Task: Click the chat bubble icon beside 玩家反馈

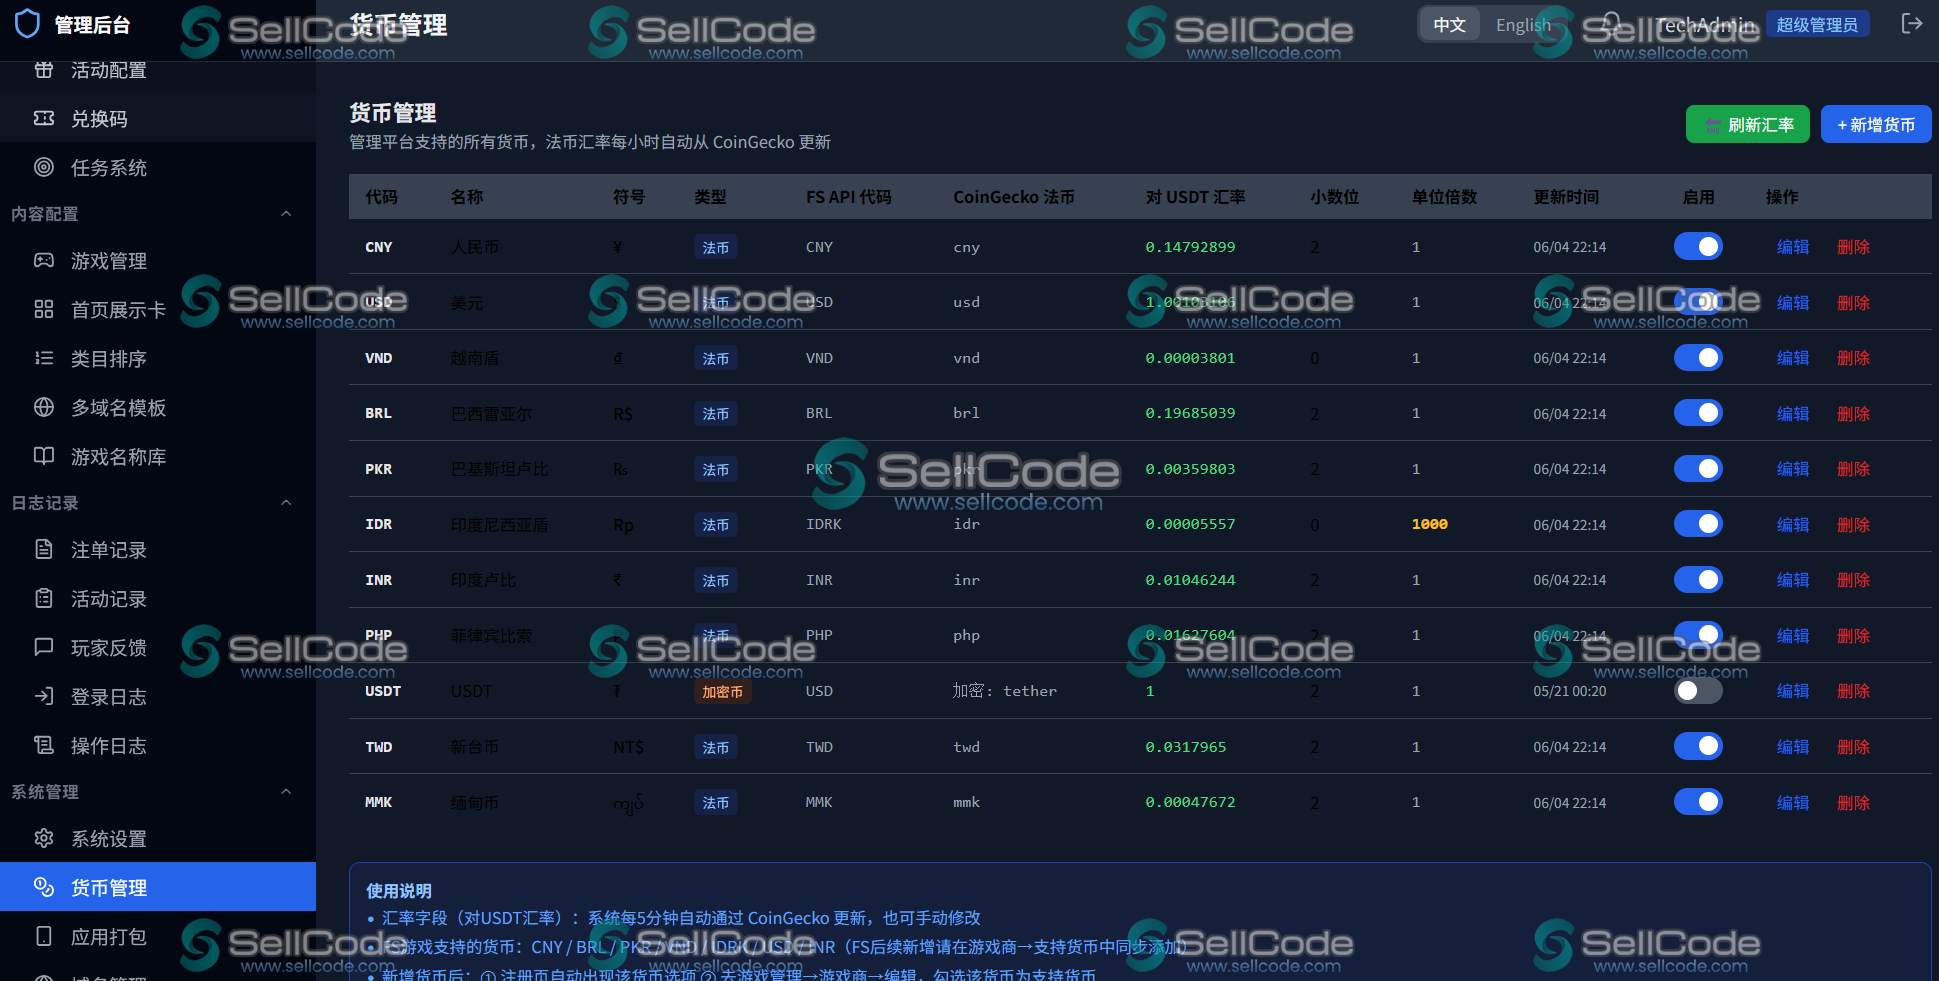Action: tap(44, 647)
